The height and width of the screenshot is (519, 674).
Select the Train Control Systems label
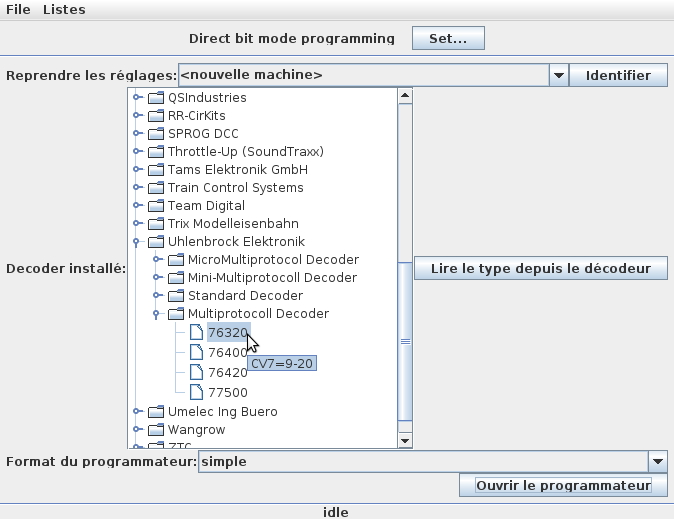pyautogui.click(x=236, y=188)
